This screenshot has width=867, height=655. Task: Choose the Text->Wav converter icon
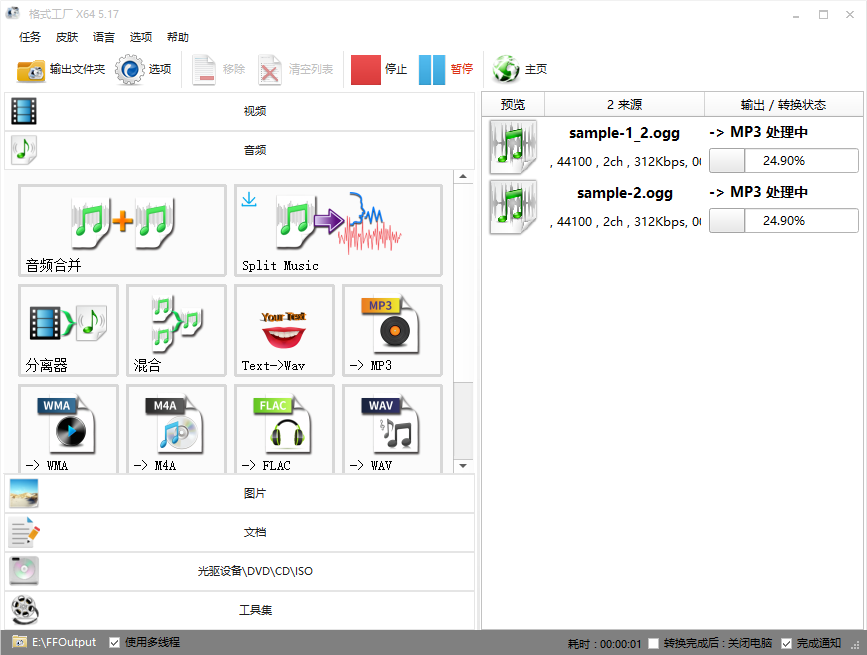point(284,330)
